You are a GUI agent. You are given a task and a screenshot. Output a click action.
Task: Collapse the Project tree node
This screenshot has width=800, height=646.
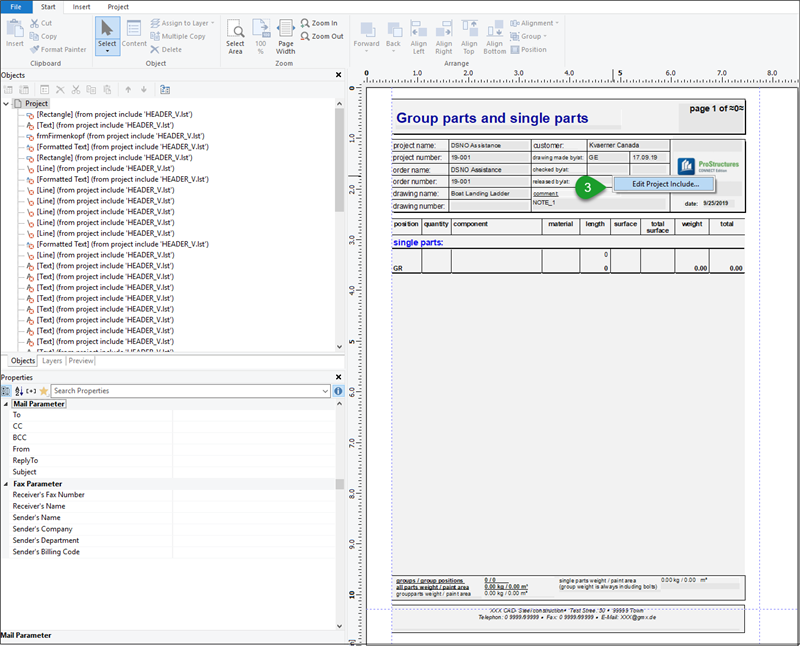tap(6, 103)
